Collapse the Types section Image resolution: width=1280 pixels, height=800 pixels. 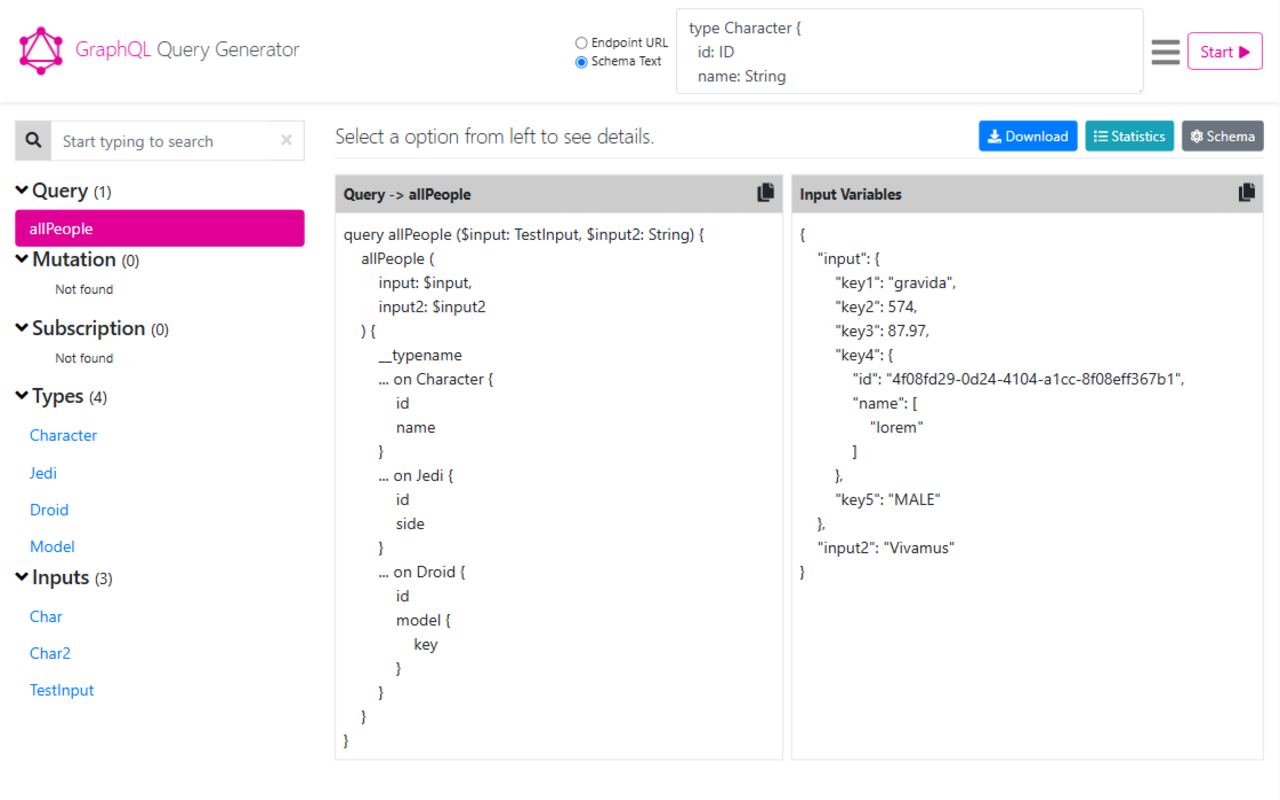coord(21,396)
